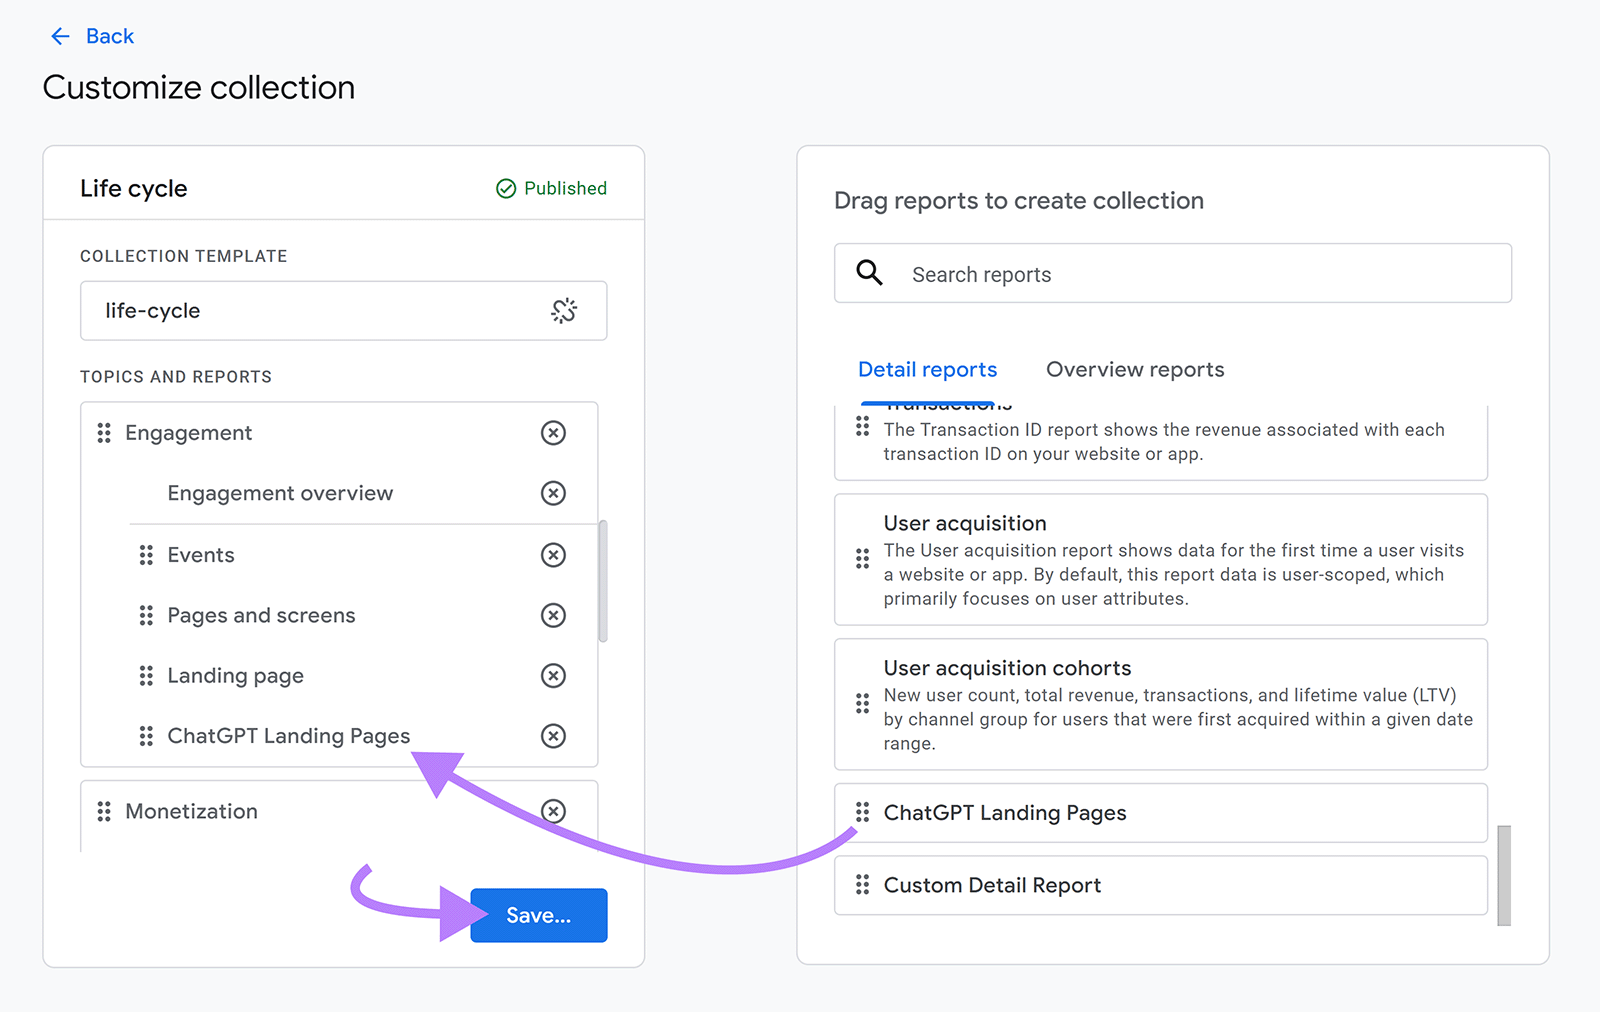Click the drag handle beside Events
The height and width of the screenshot is (1012, 1600).
tap(145, 555)
